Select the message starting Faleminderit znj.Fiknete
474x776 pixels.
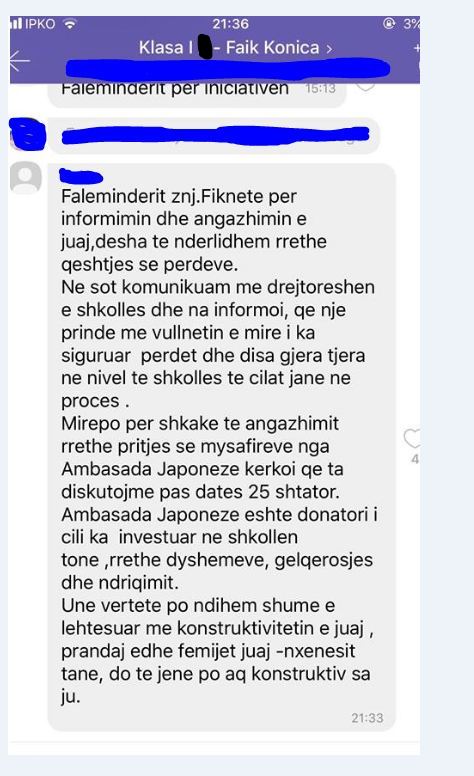(x=221, y=447)
